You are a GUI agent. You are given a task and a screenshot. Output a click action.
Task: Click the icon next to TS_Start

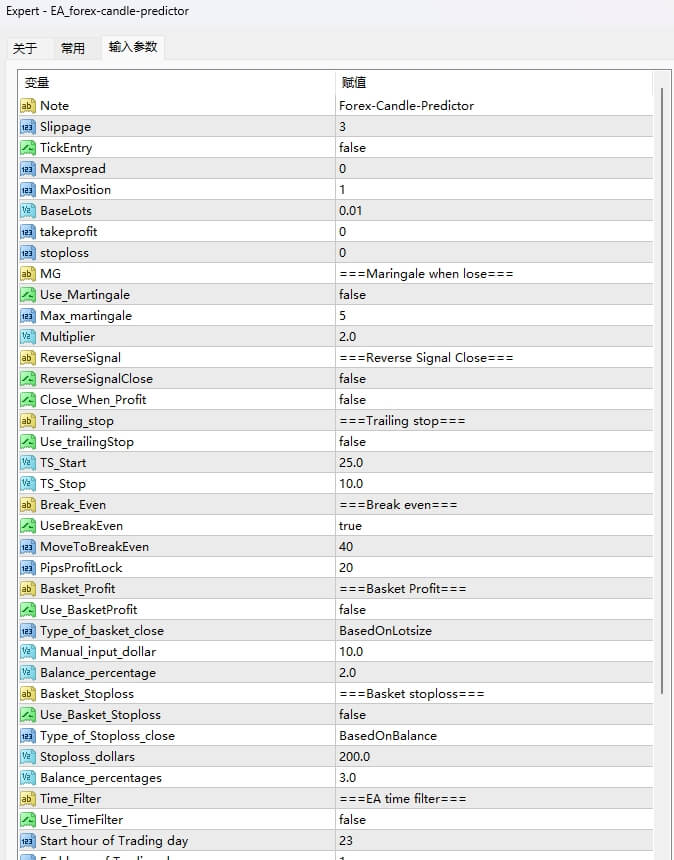coord(28,463)
